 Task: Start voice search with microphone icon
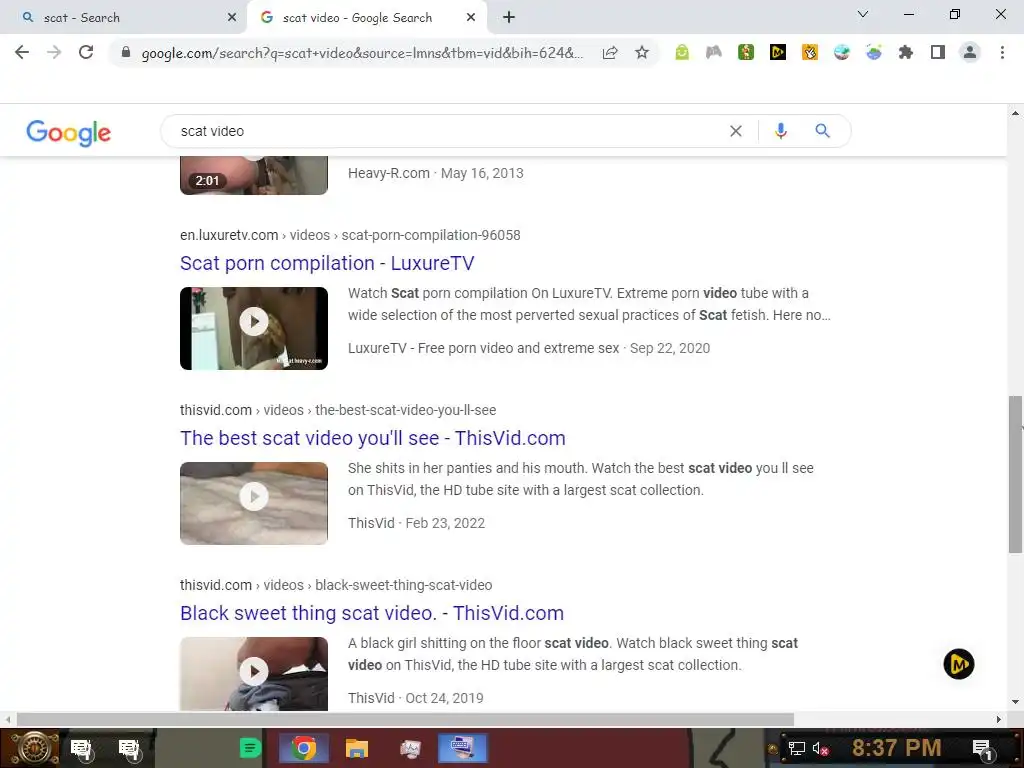tap(780, 131)
